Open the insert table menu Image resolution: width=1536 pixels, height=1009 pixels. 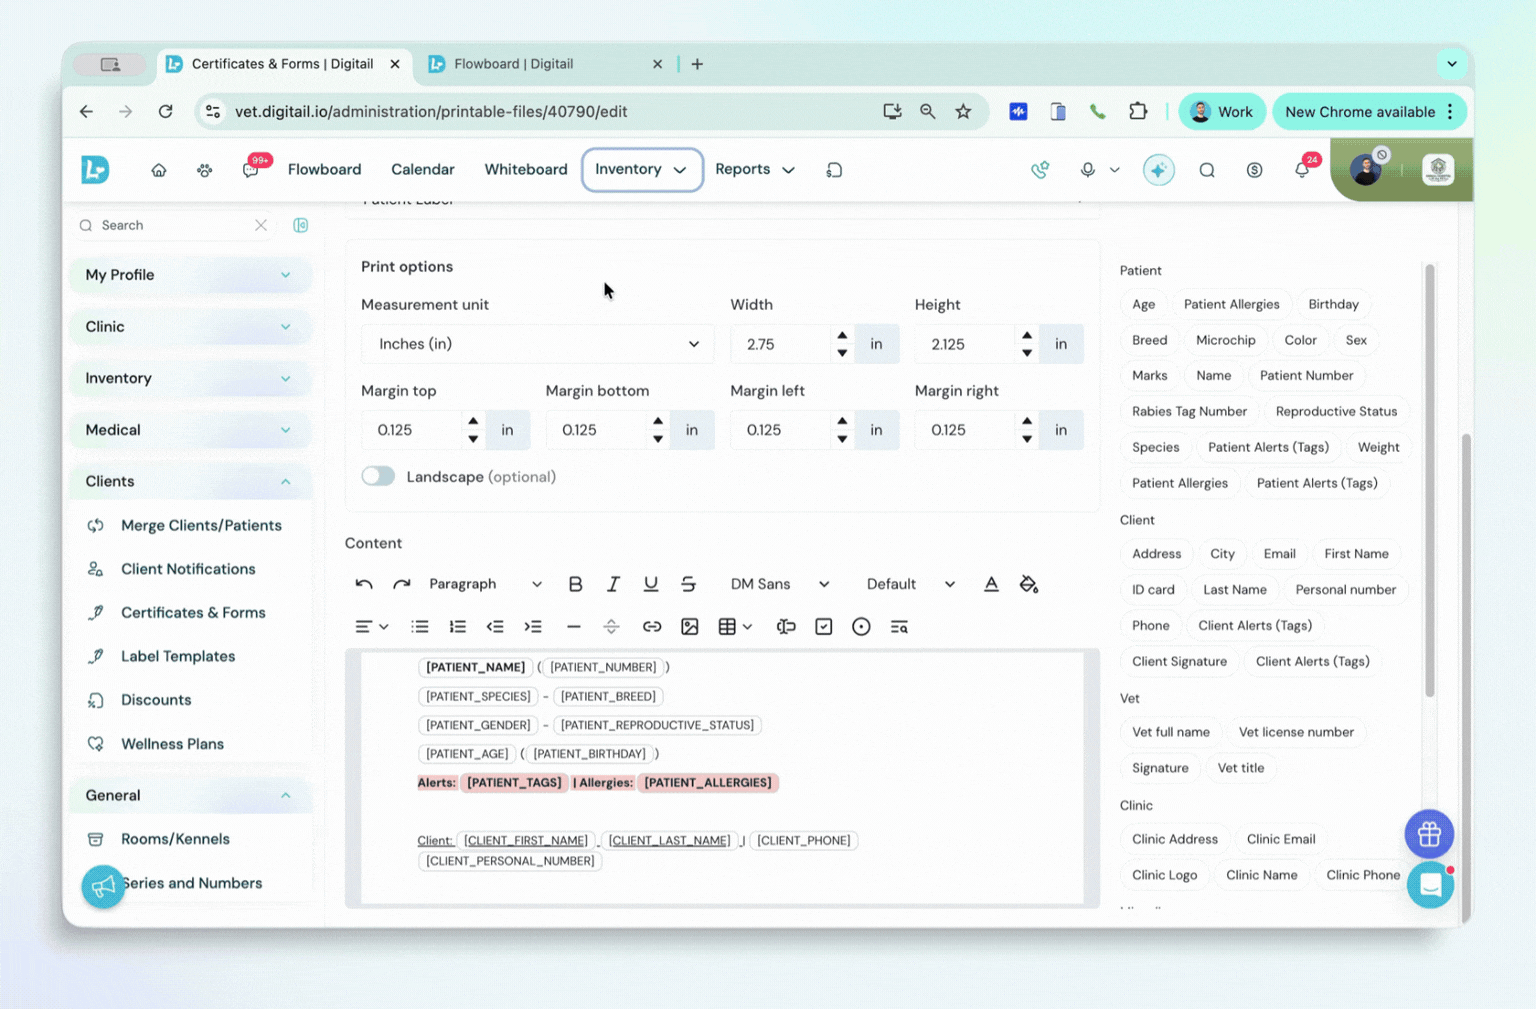pos(735,627)
